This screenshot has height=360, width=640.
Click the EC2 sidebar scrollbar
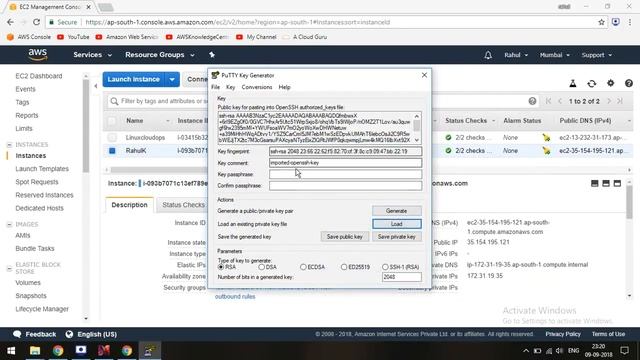[86, 126]
